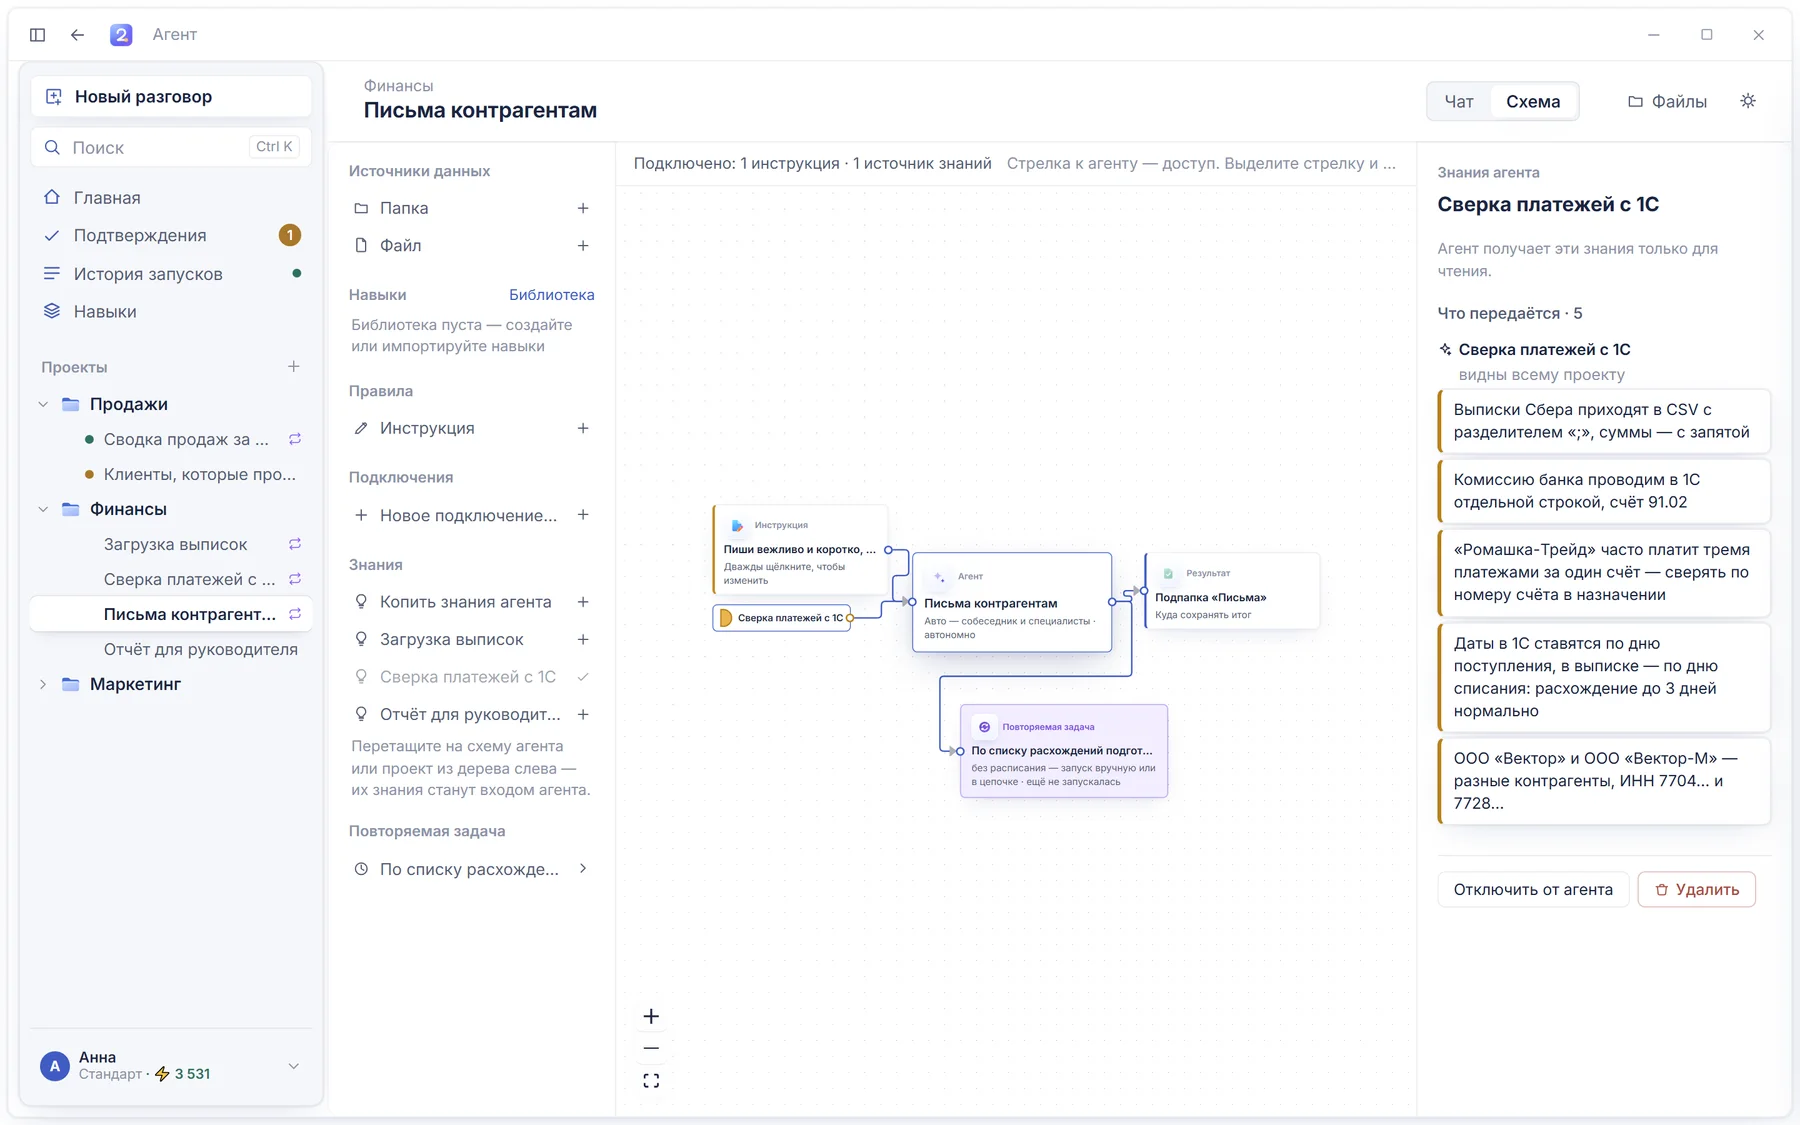Click Отключить от агента button
1800x1125 pixels.
[1533, 889]
